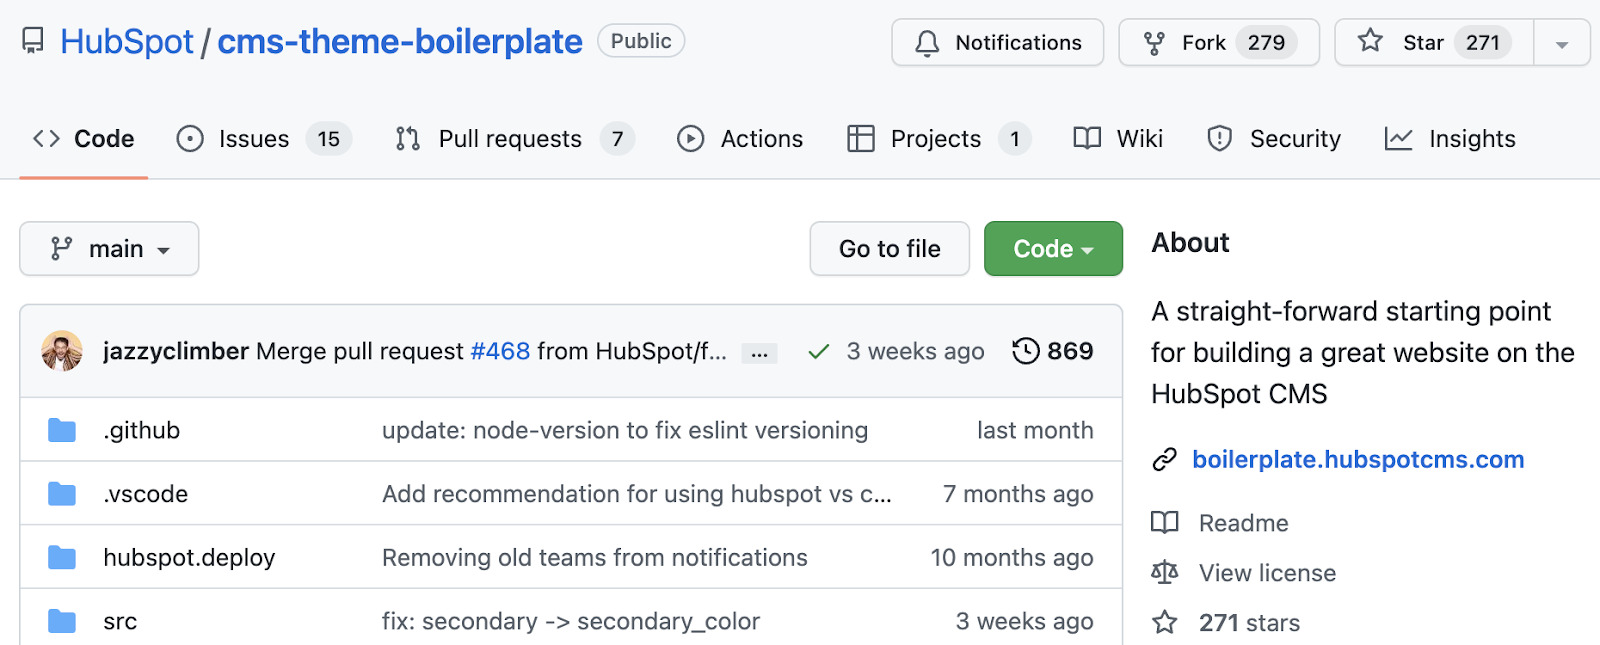Click the license scale icon
The width and height of the screenshot is (1600, 645).
[x=1164, y=573]
